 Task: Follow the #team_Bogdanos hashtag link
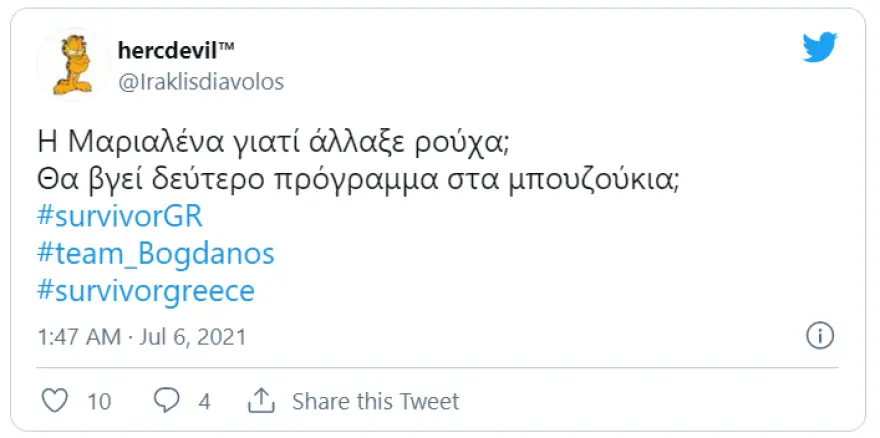pyautogui.click(x=155, y=254)
